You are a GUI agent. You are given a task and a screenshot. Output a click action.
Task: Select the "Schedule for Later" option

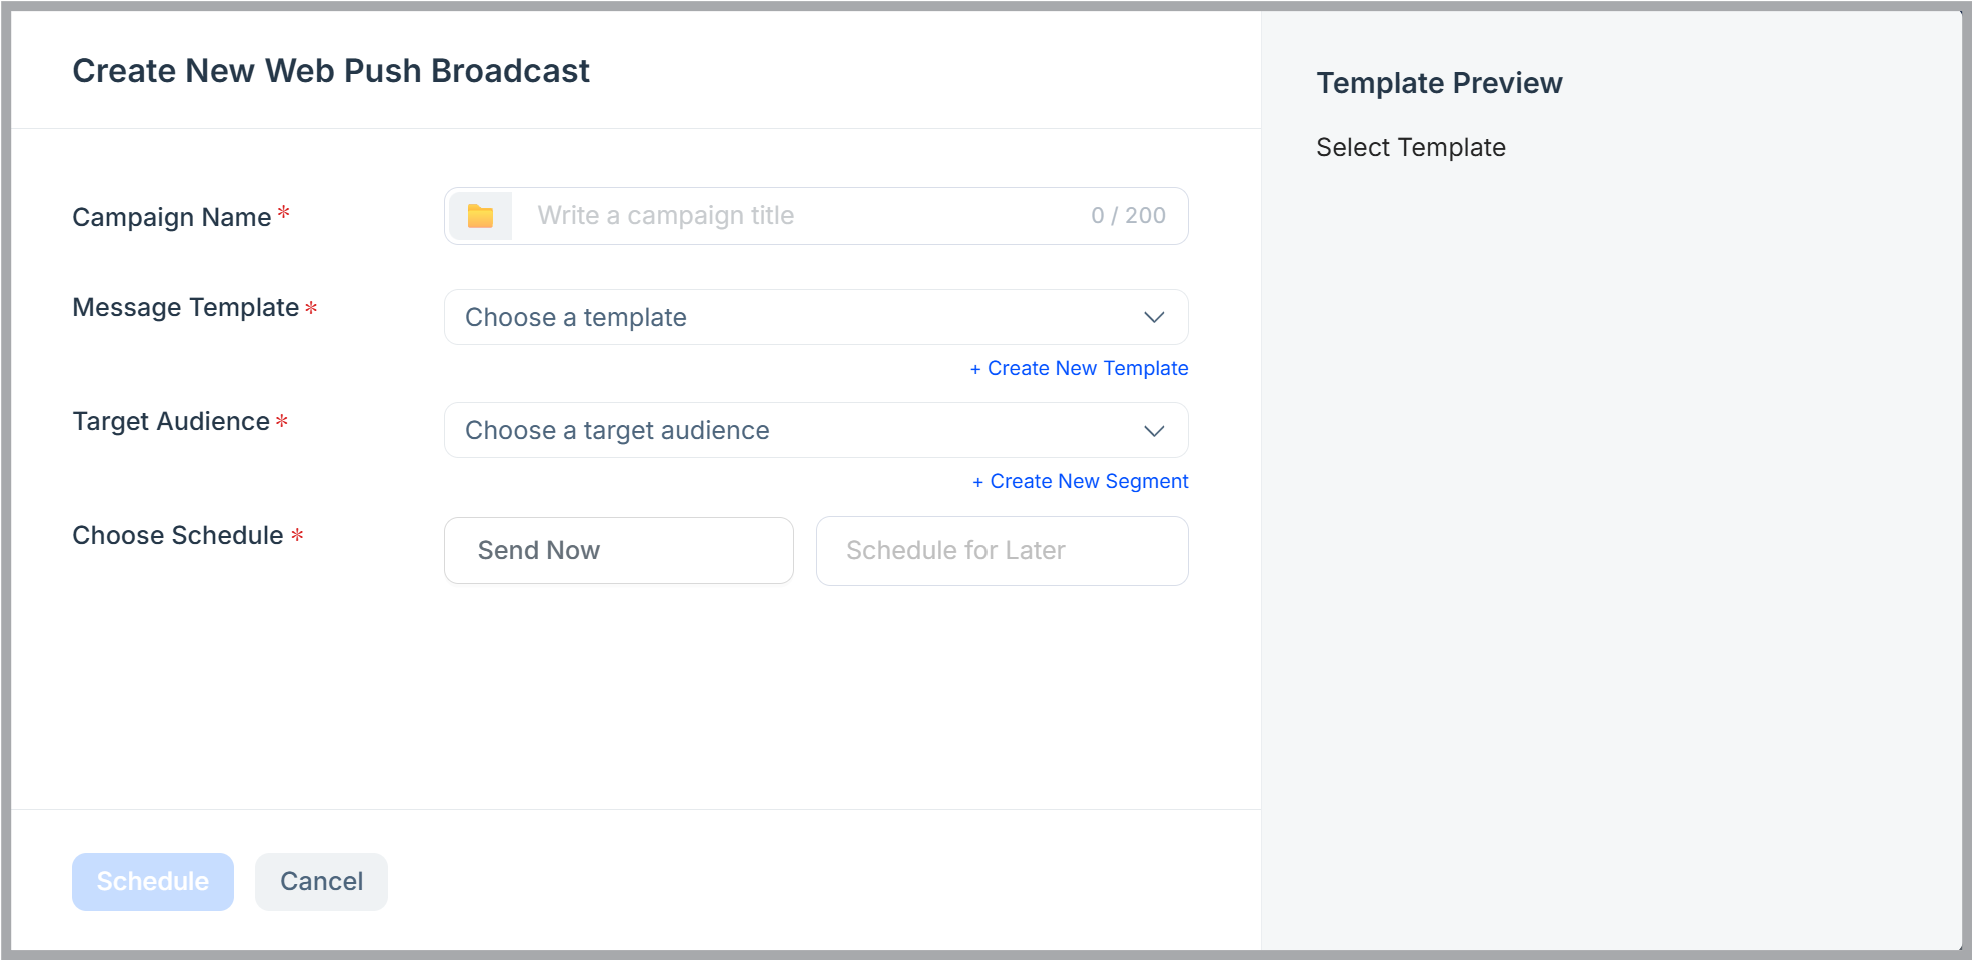click(x=1001, y=550)
